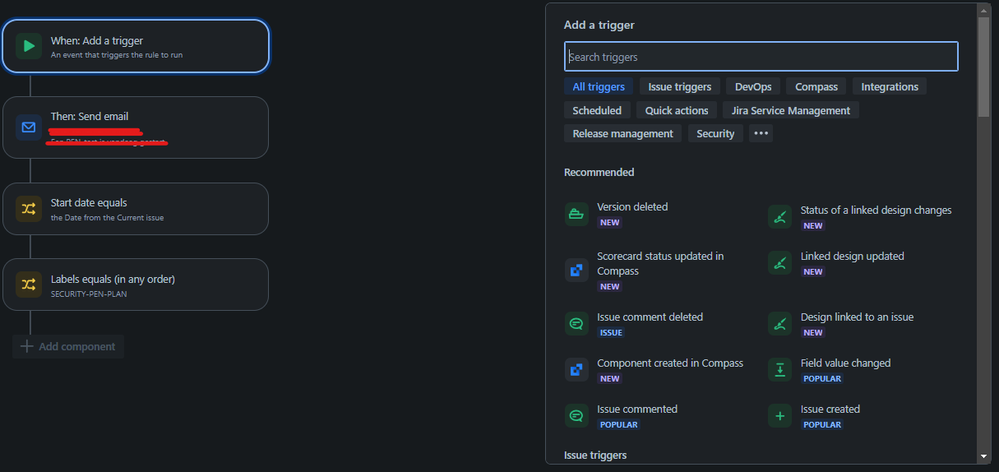
Task: Focus the Search triggers input field
Action: [761, 57]
